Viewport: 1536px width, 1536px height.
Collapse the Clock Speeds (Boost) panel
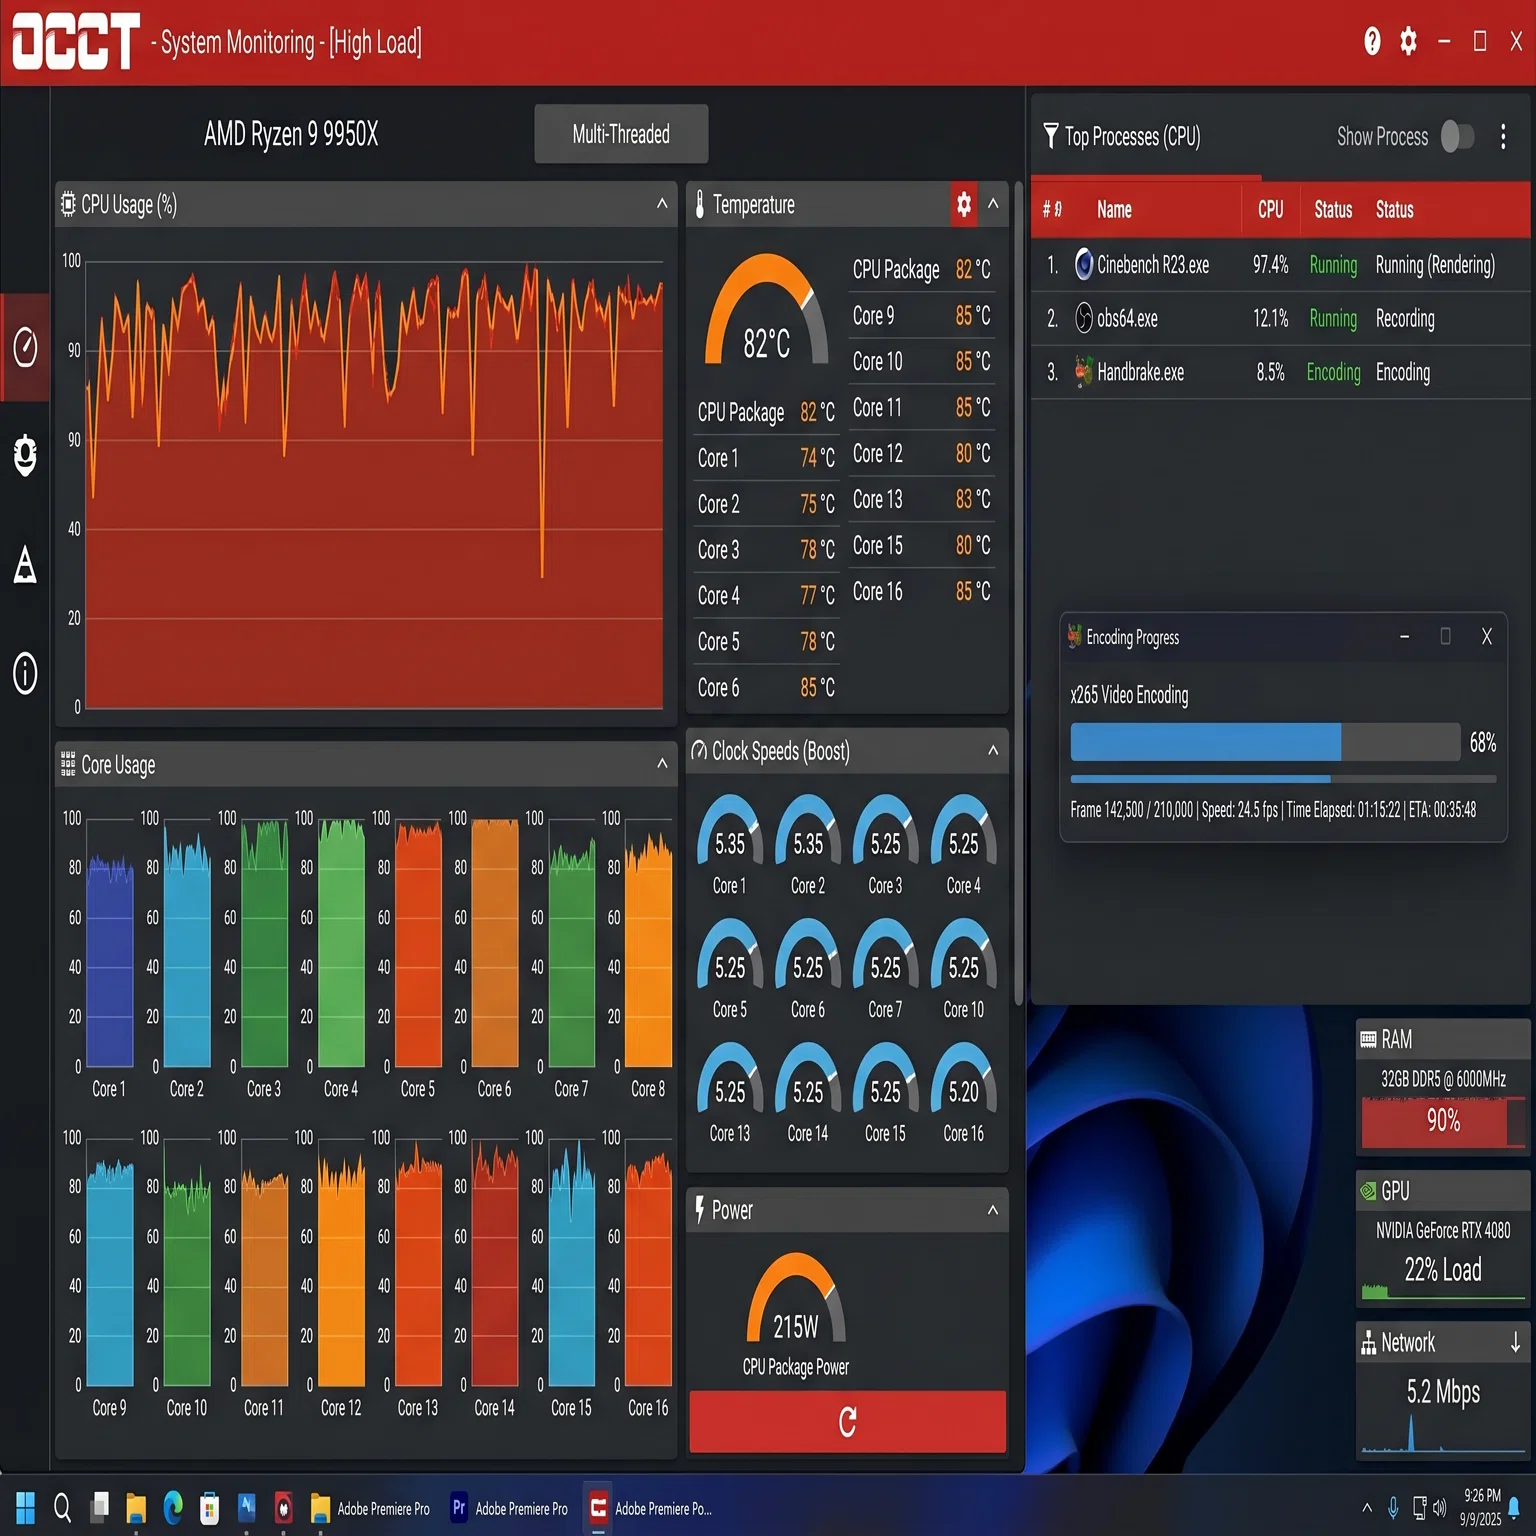click(x=993, y=751)
